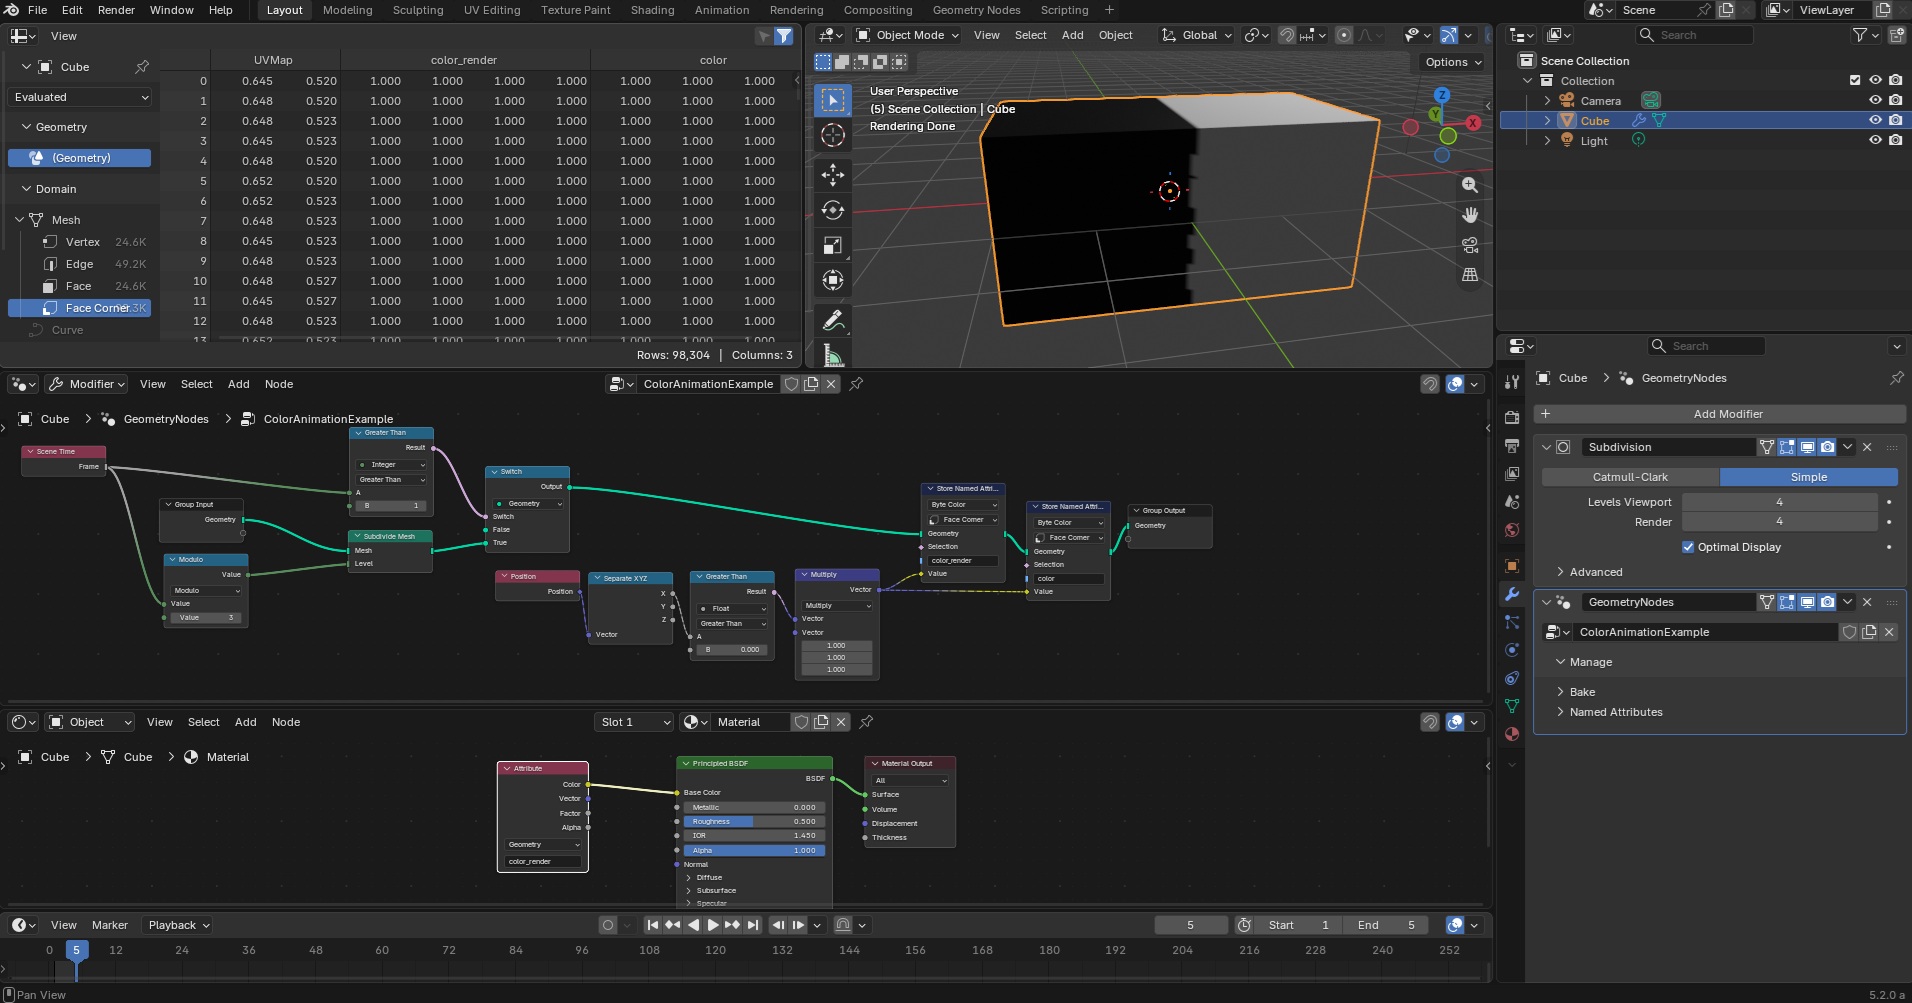This screenshot has height=1003, width=1912.
Task: Toggle camera view icon in viewport
Action: coord(1470,245)
